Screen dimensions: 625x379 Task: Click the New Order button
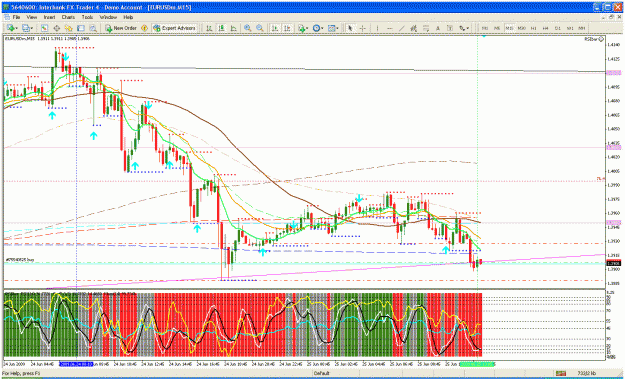click(x=121, y=28)
